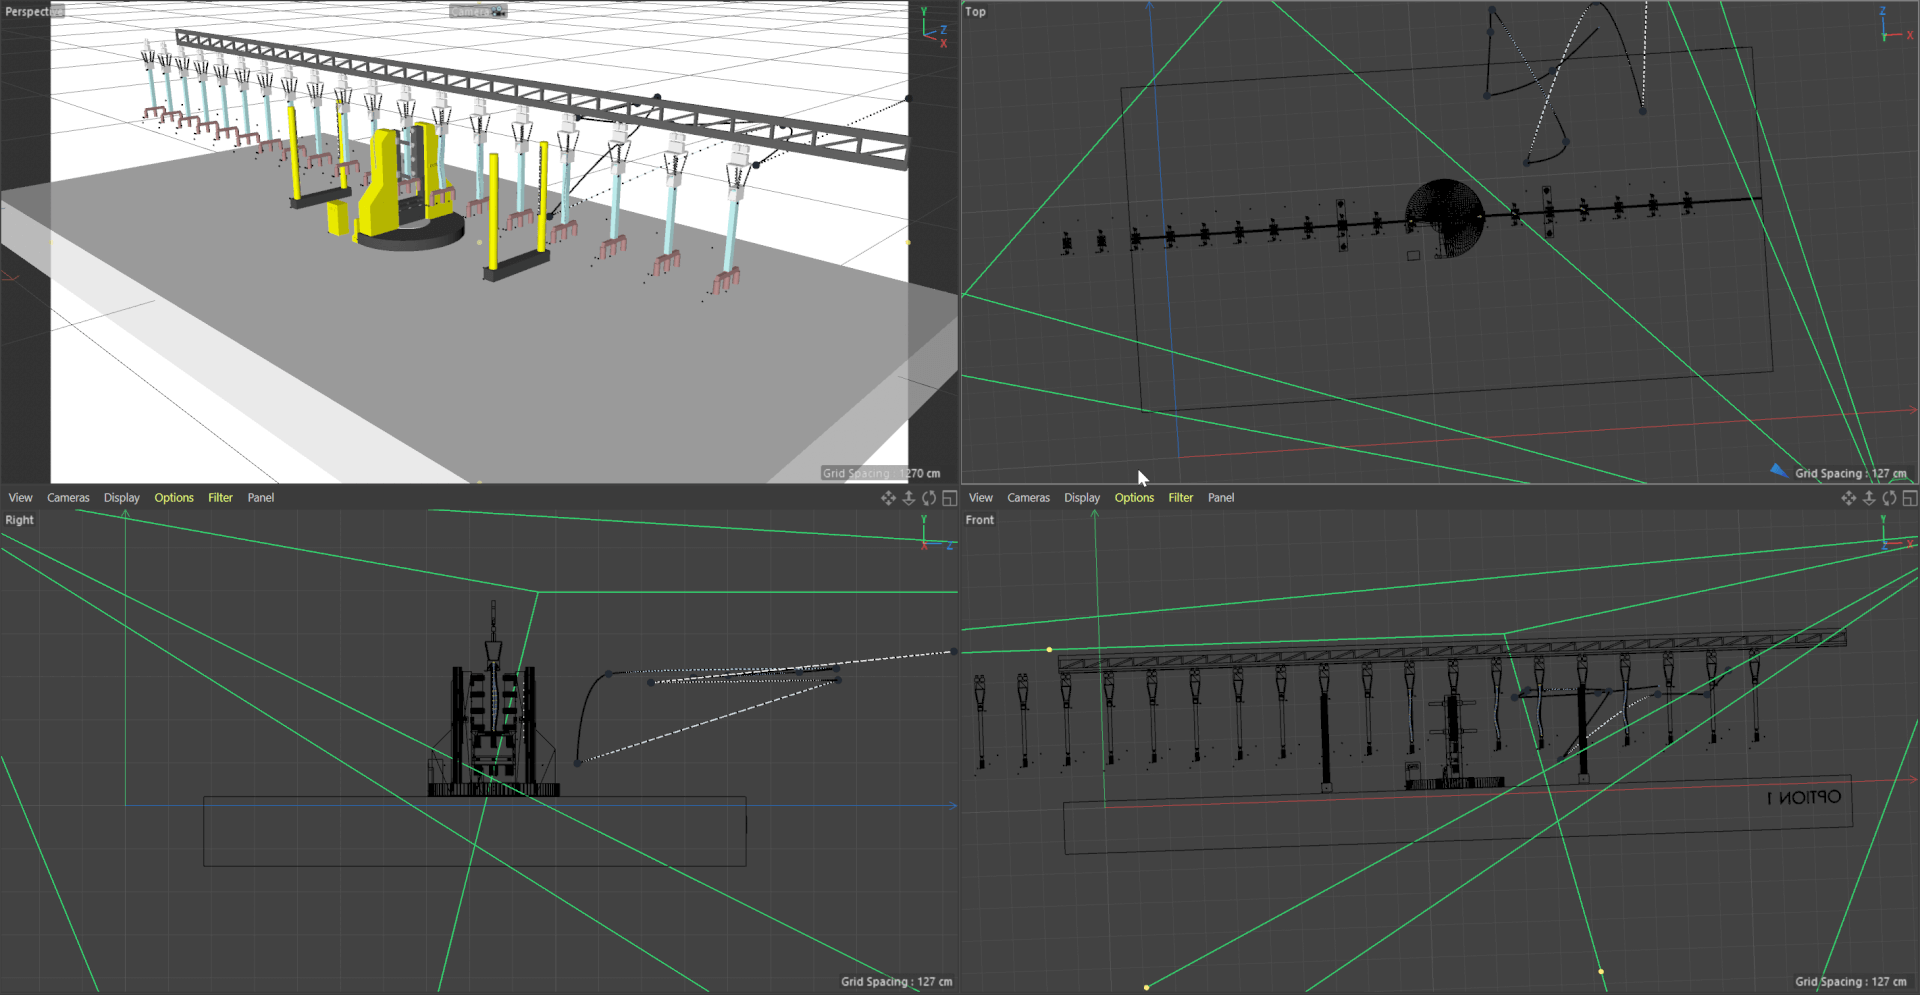1920x995 pixels.
Task: Click the move-view icon in Right viewport bar
Action: 888,498
